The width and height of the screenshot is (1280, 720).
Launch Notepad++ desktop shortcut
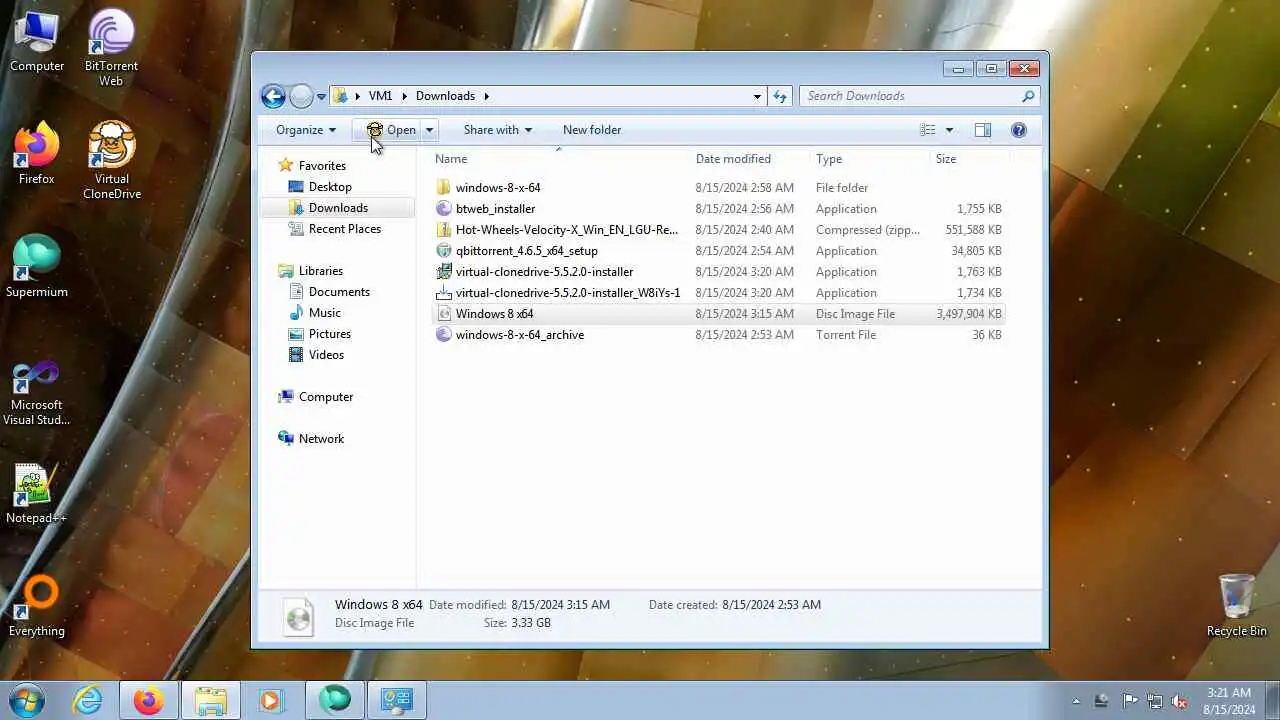pos(37,494)
